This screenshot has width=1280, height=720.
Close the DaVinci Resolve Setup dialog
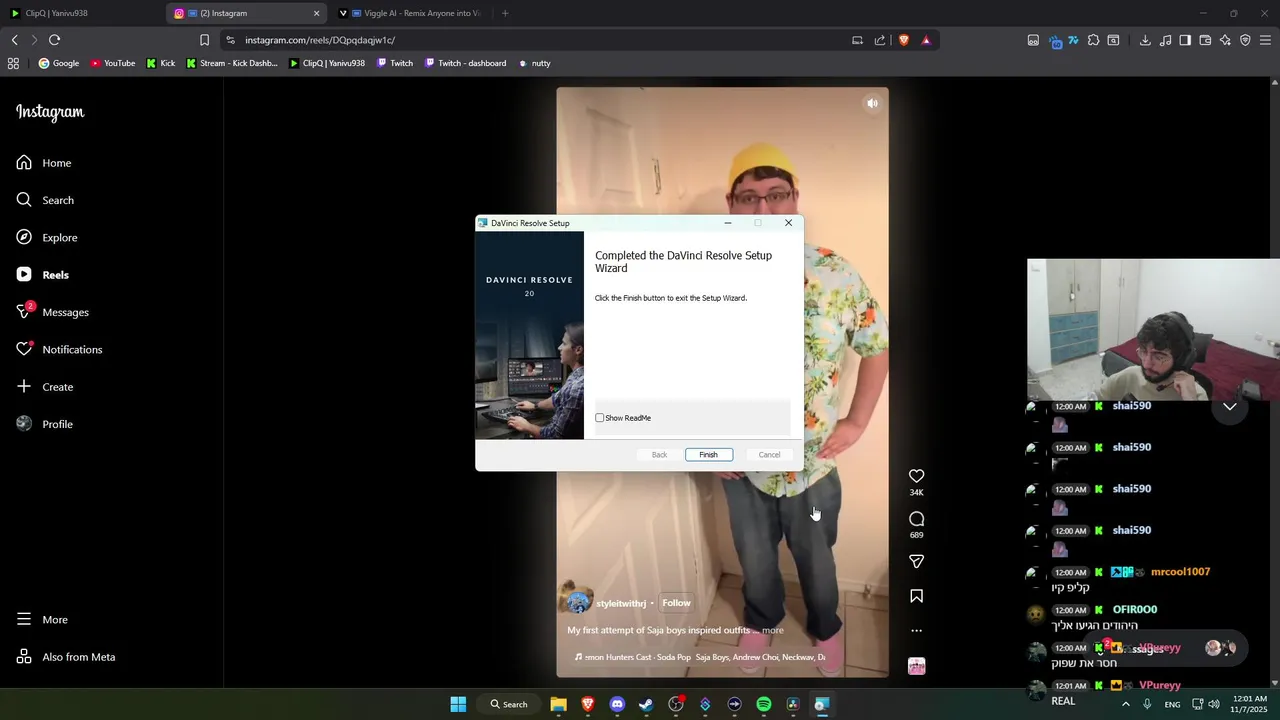point(788,223)
